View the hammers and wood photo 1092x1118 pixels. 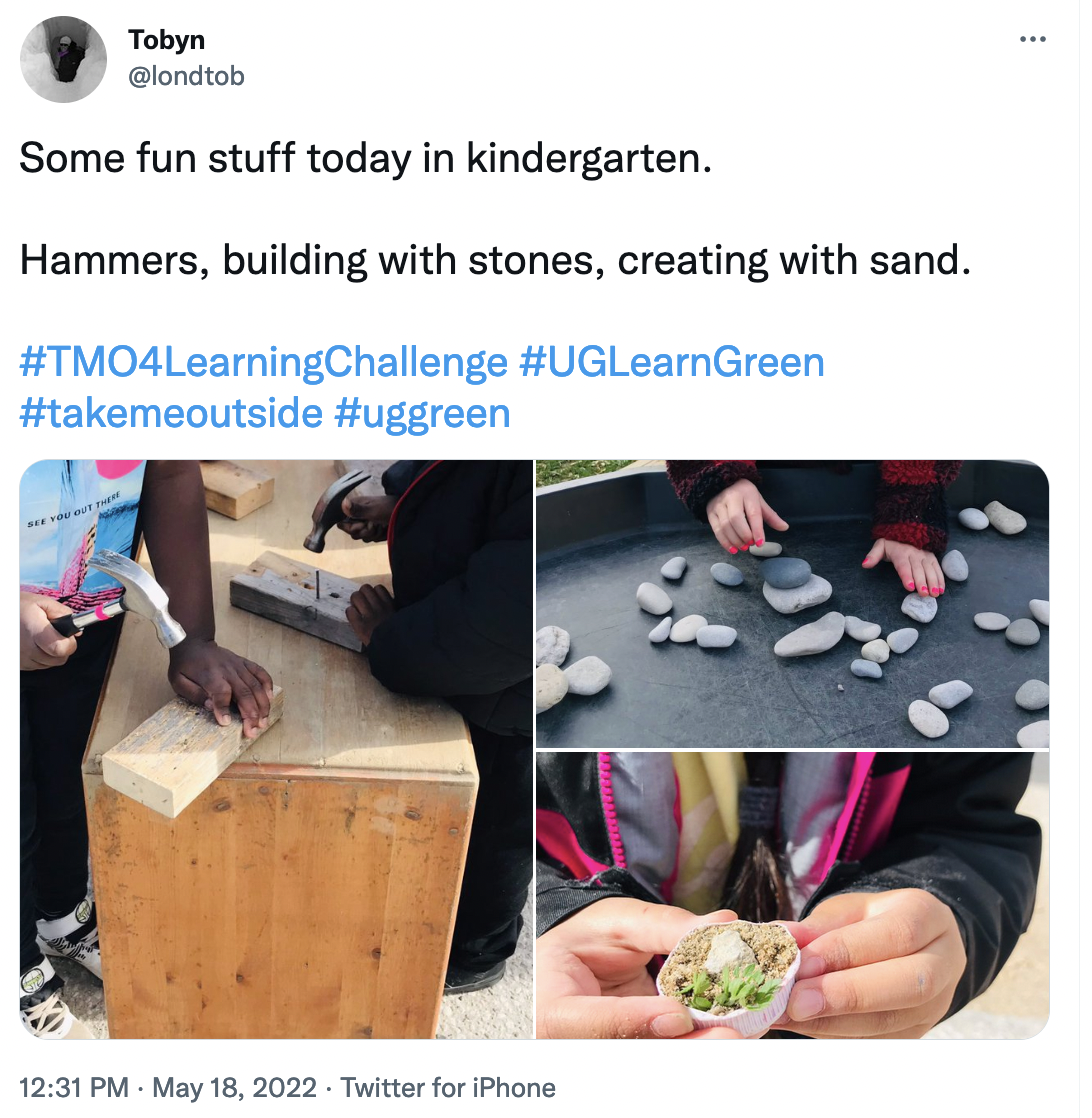[277, 749]
